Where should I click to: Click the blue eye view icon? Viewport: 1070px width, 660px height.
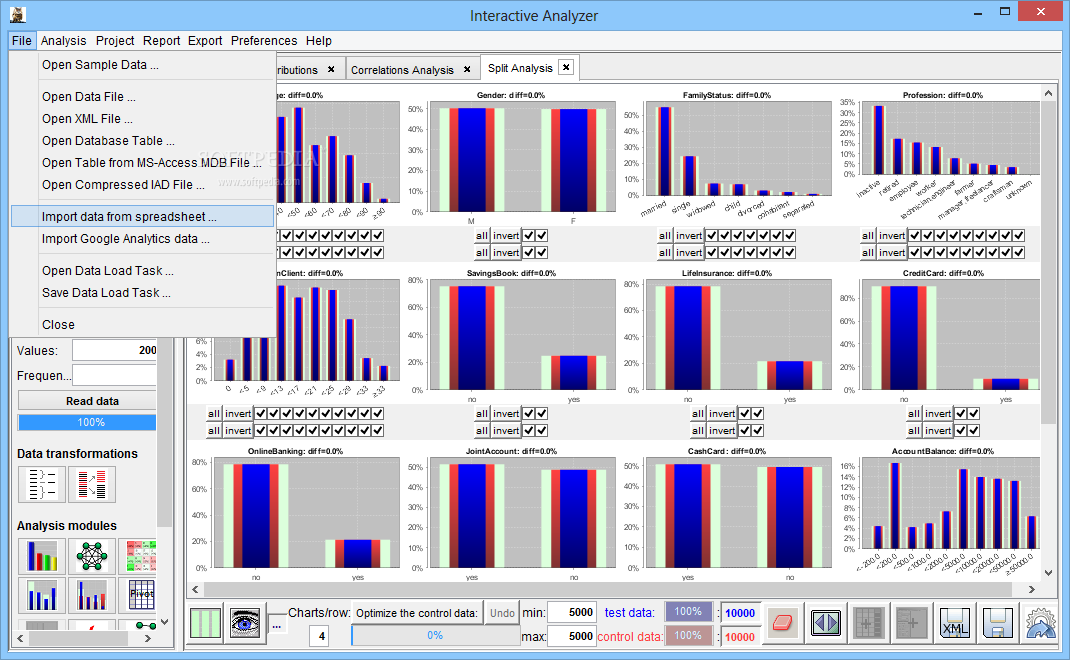pyautogui.click(x=245, y=622)
